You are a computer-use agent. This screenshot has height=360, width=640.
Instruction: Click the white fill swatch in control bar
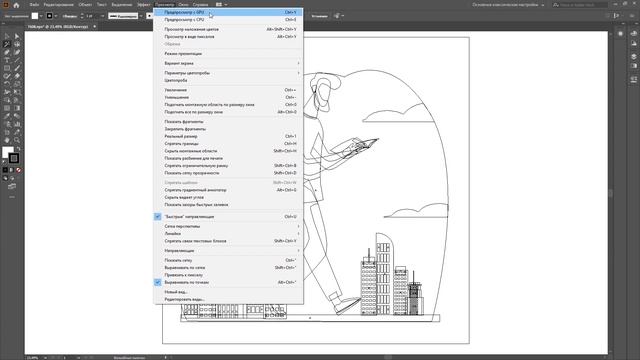click(x=35, y=16)
